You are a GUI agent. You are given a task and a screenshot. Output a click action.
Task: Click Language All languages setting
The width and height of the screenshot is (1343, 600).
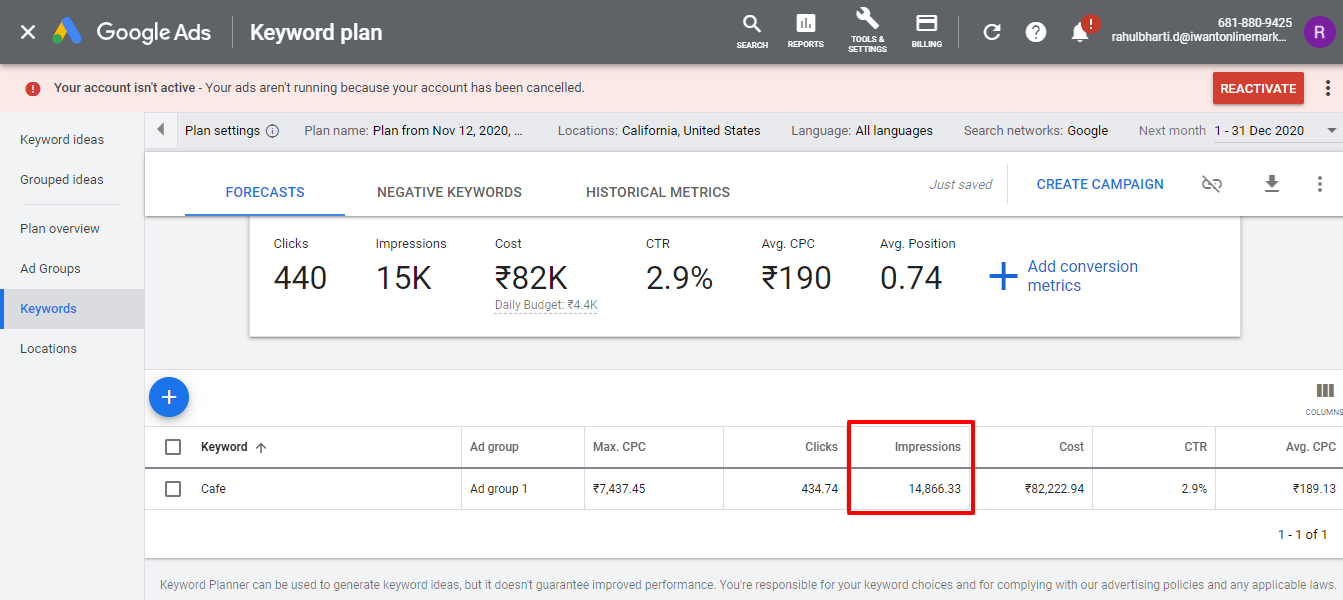pos(862,131)
